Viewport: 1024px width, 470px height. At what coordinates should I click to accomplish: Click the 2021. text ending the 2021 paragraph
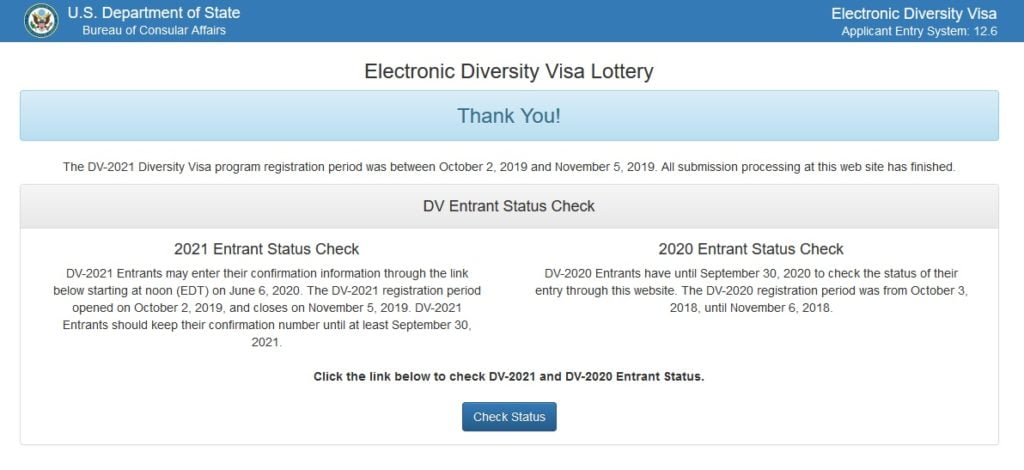click(x=267, y=342)
